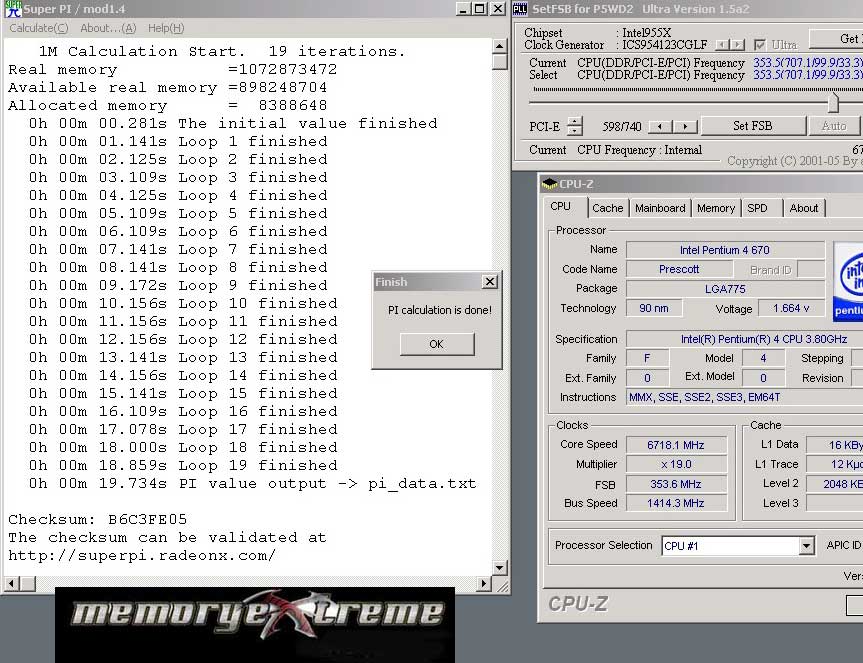Close the Finish dialog with the X

(x=489, y=282)
